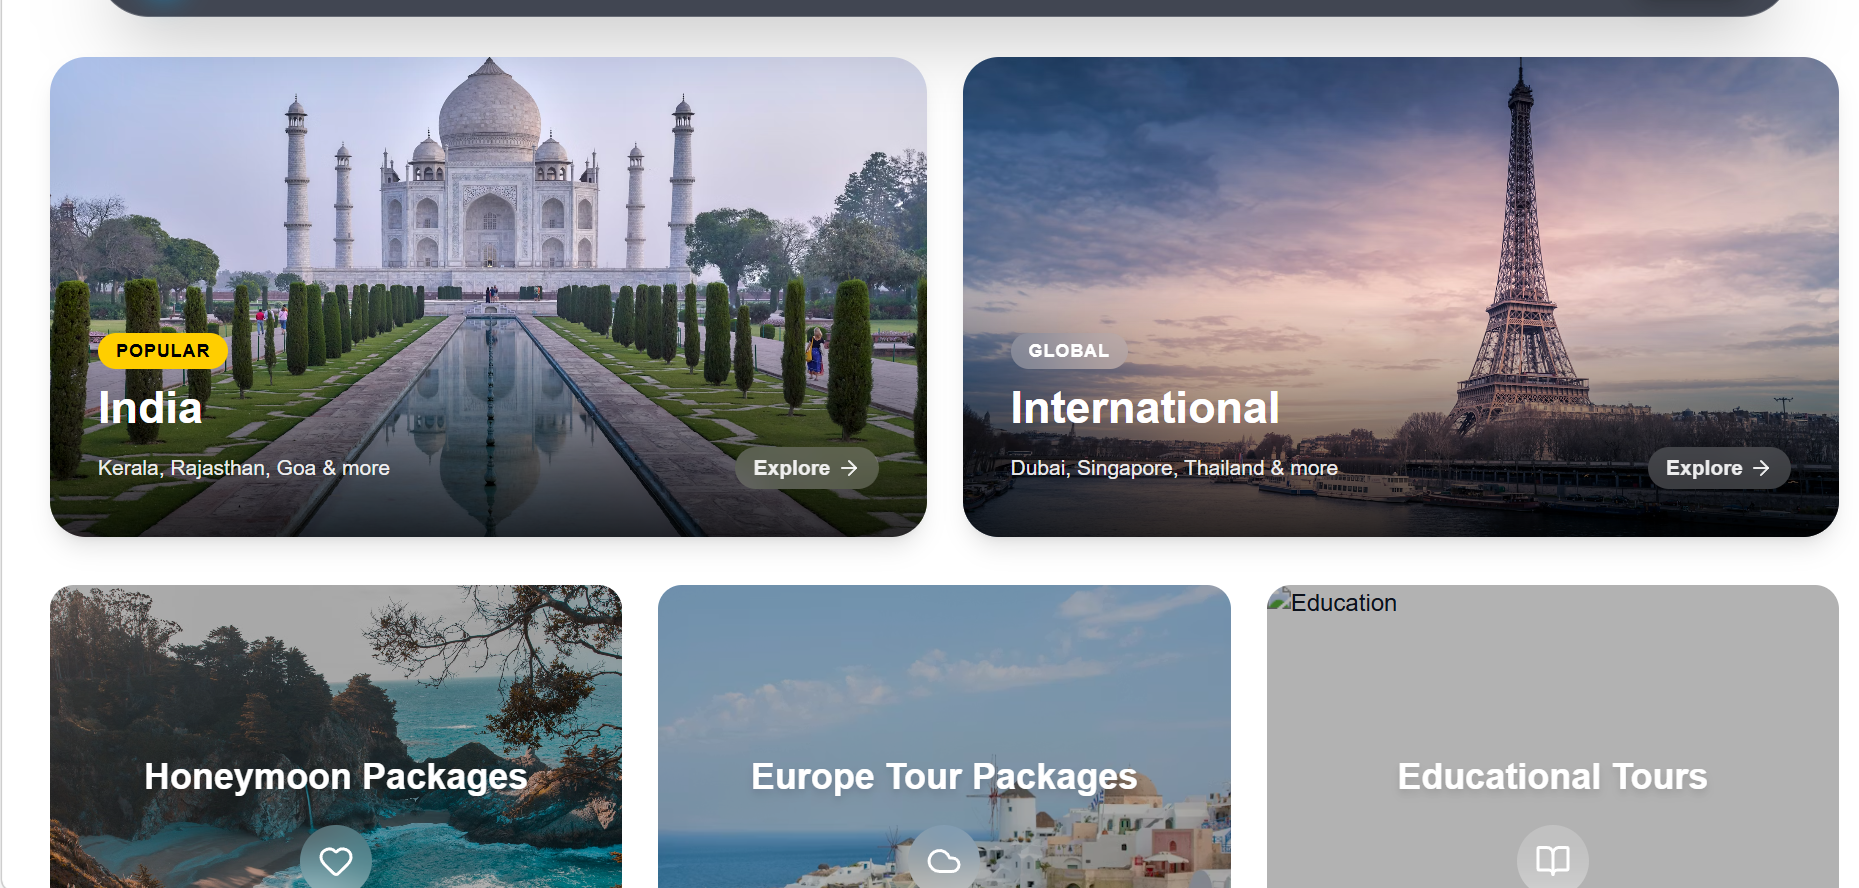Click the arrow icon in India's Explore button
Image resolution: width=1859 pixels, height=888 pixels.
[x=849, y=468]
